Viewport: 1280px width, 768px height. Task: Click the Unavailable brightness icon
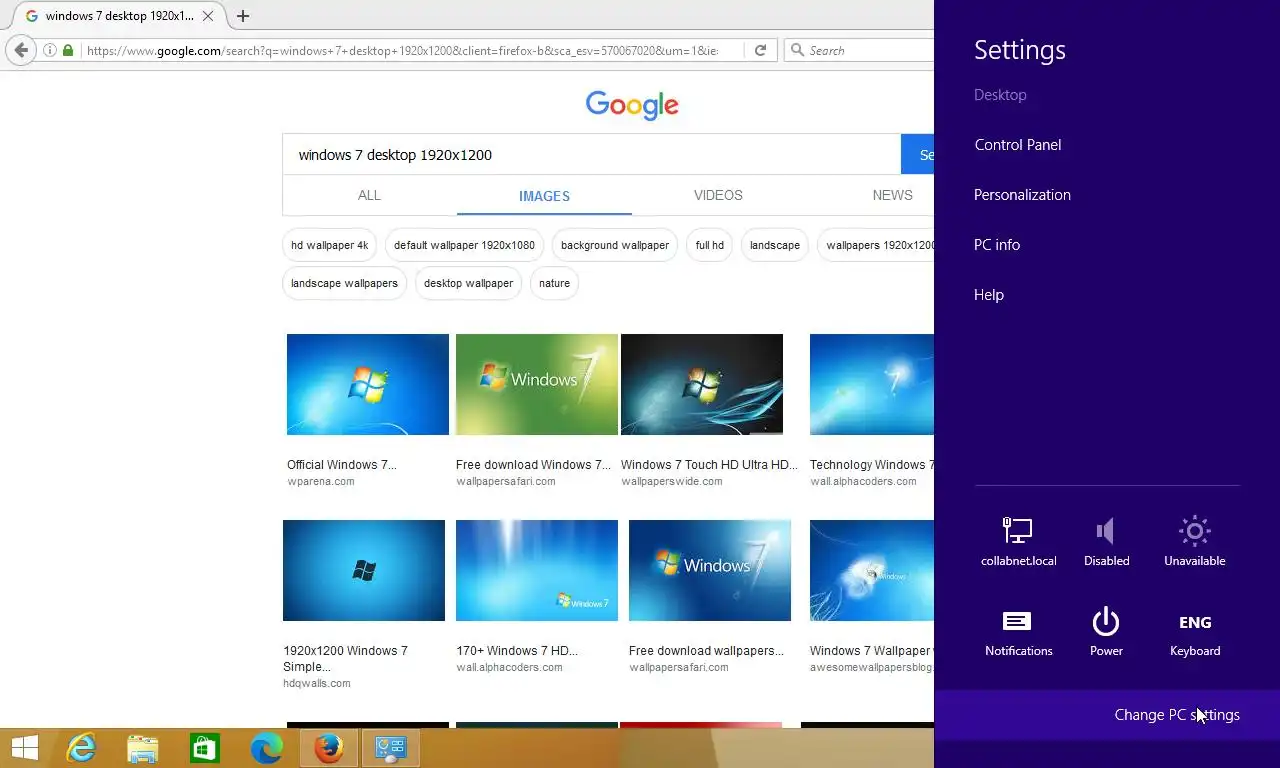point(1194,542)
